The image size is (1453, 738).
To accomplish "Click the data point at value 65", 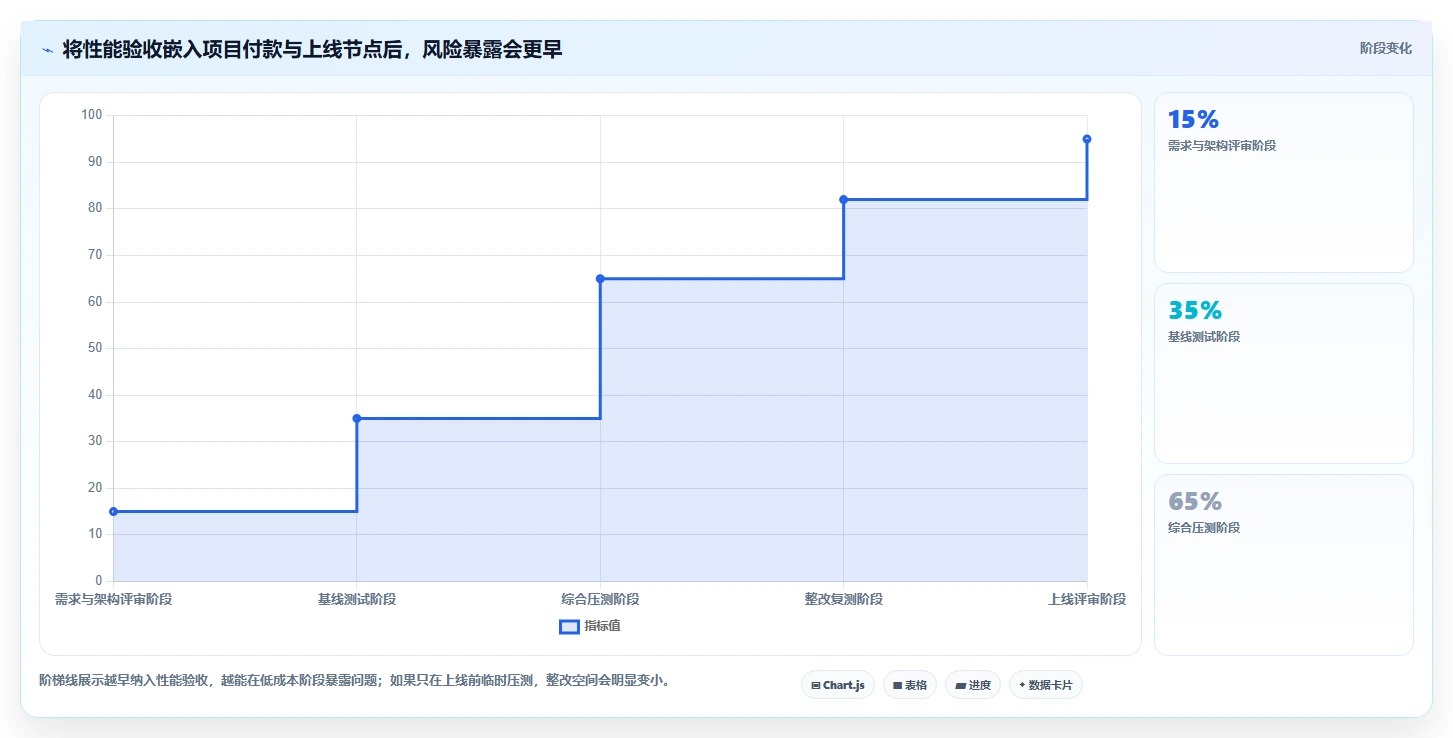I will coord(600,279).
